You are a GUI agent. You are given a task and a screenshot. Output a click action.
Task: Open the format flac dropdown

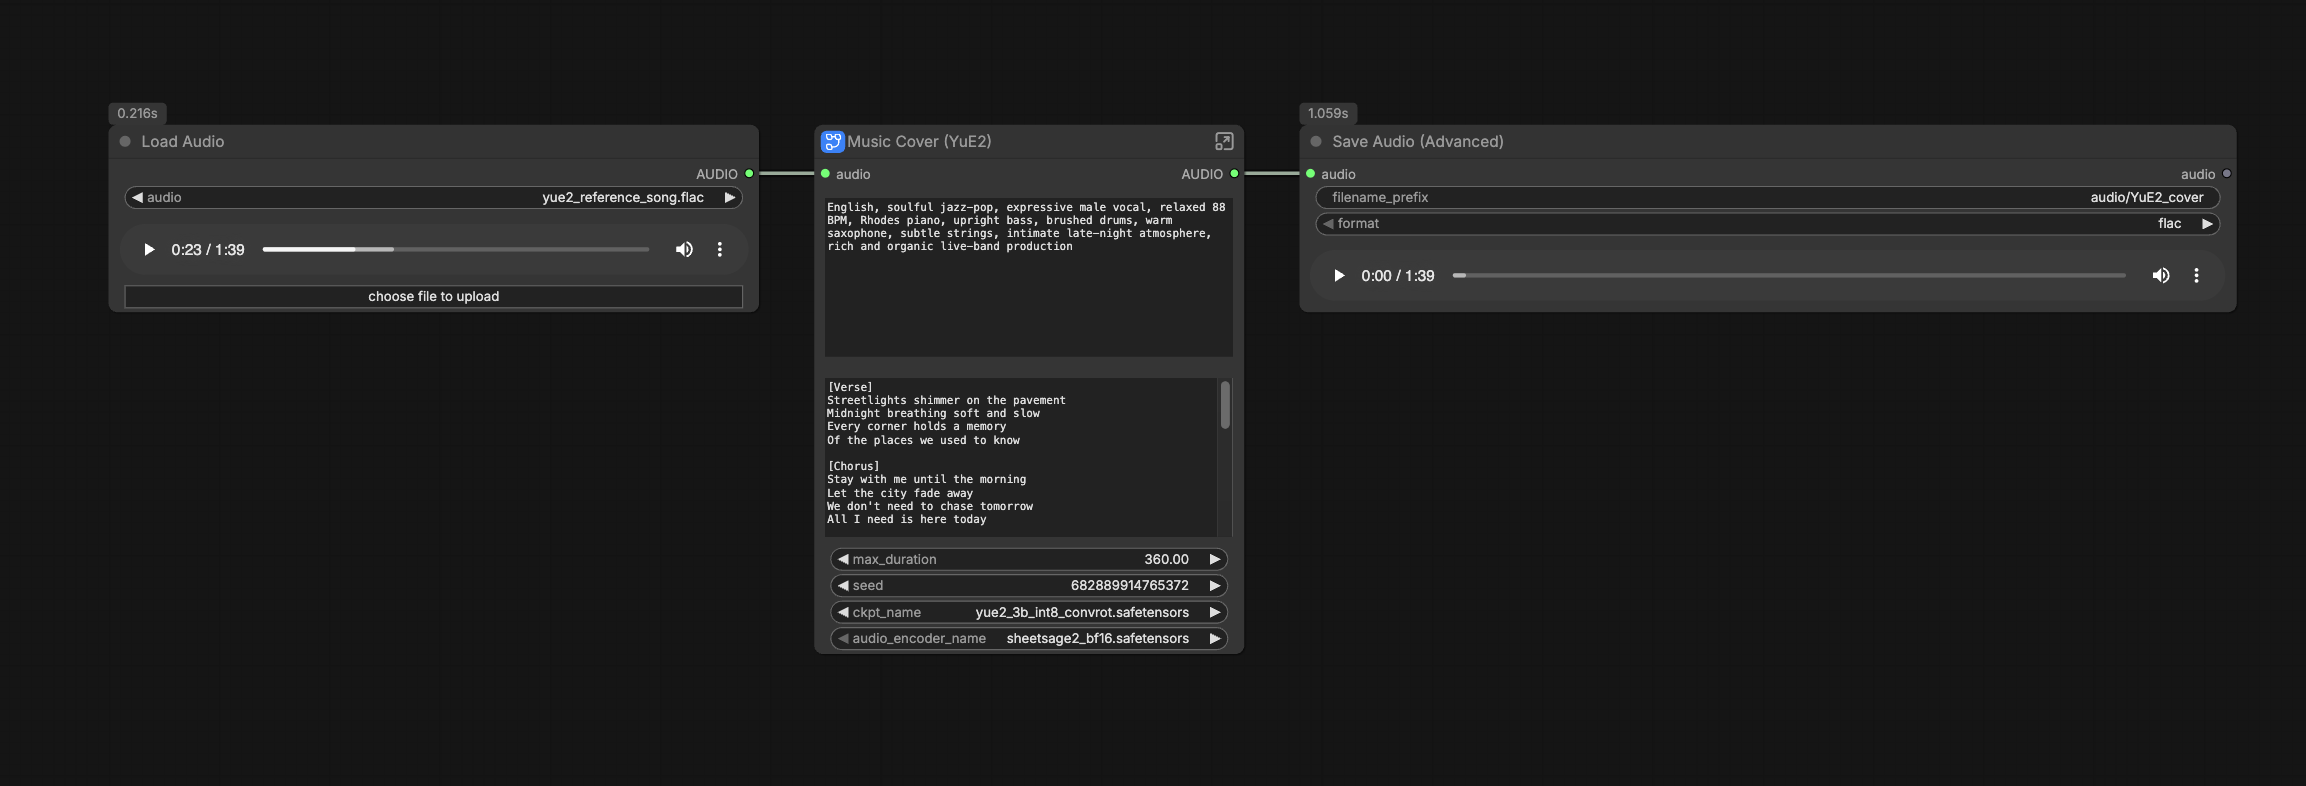point(1768,224)
